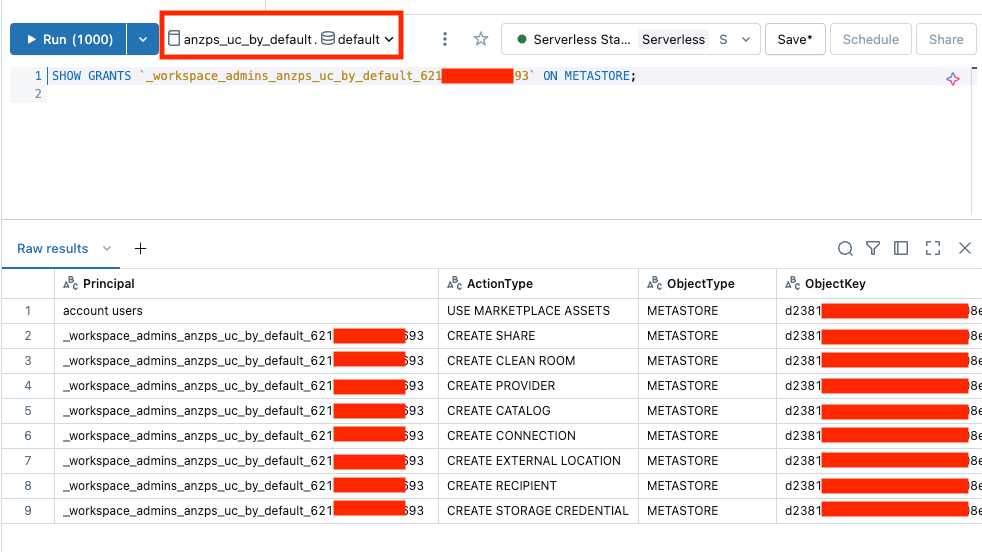
Task: Click row number 5 in the results
Action: [28, 411]
